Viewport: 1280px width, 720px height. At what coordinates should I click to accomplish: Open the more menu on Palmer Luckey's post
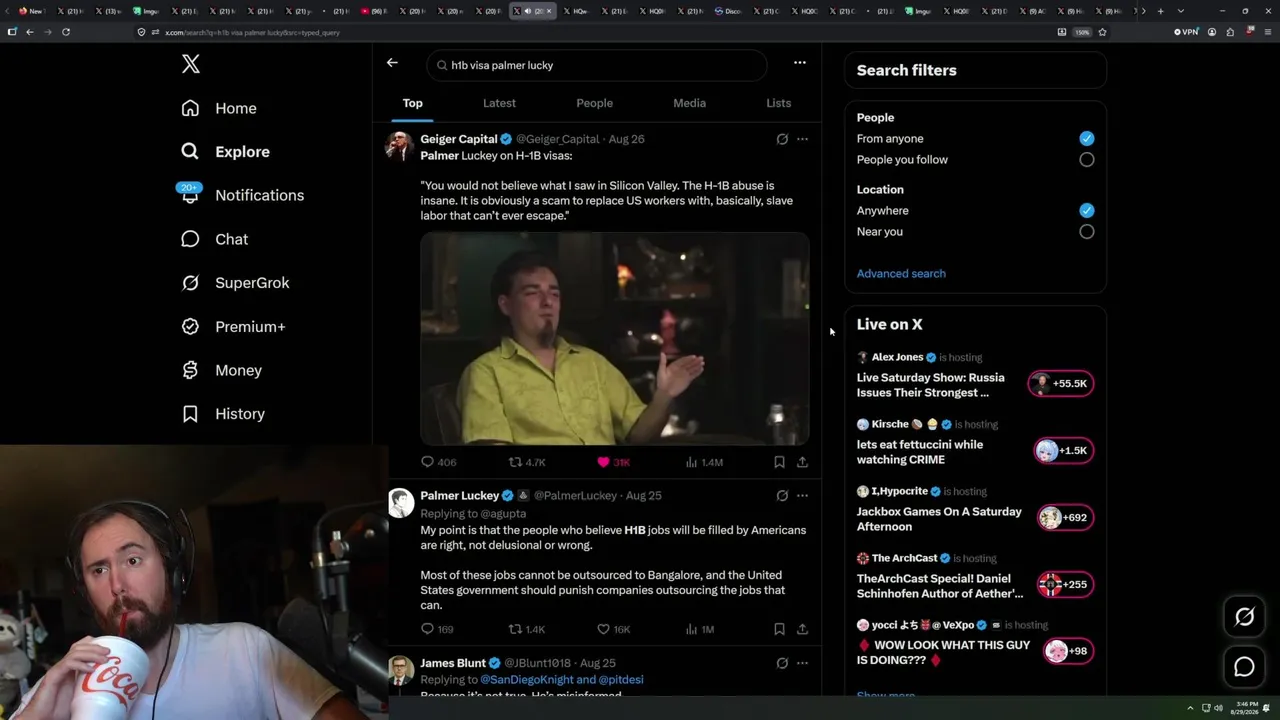pos(802,495)
